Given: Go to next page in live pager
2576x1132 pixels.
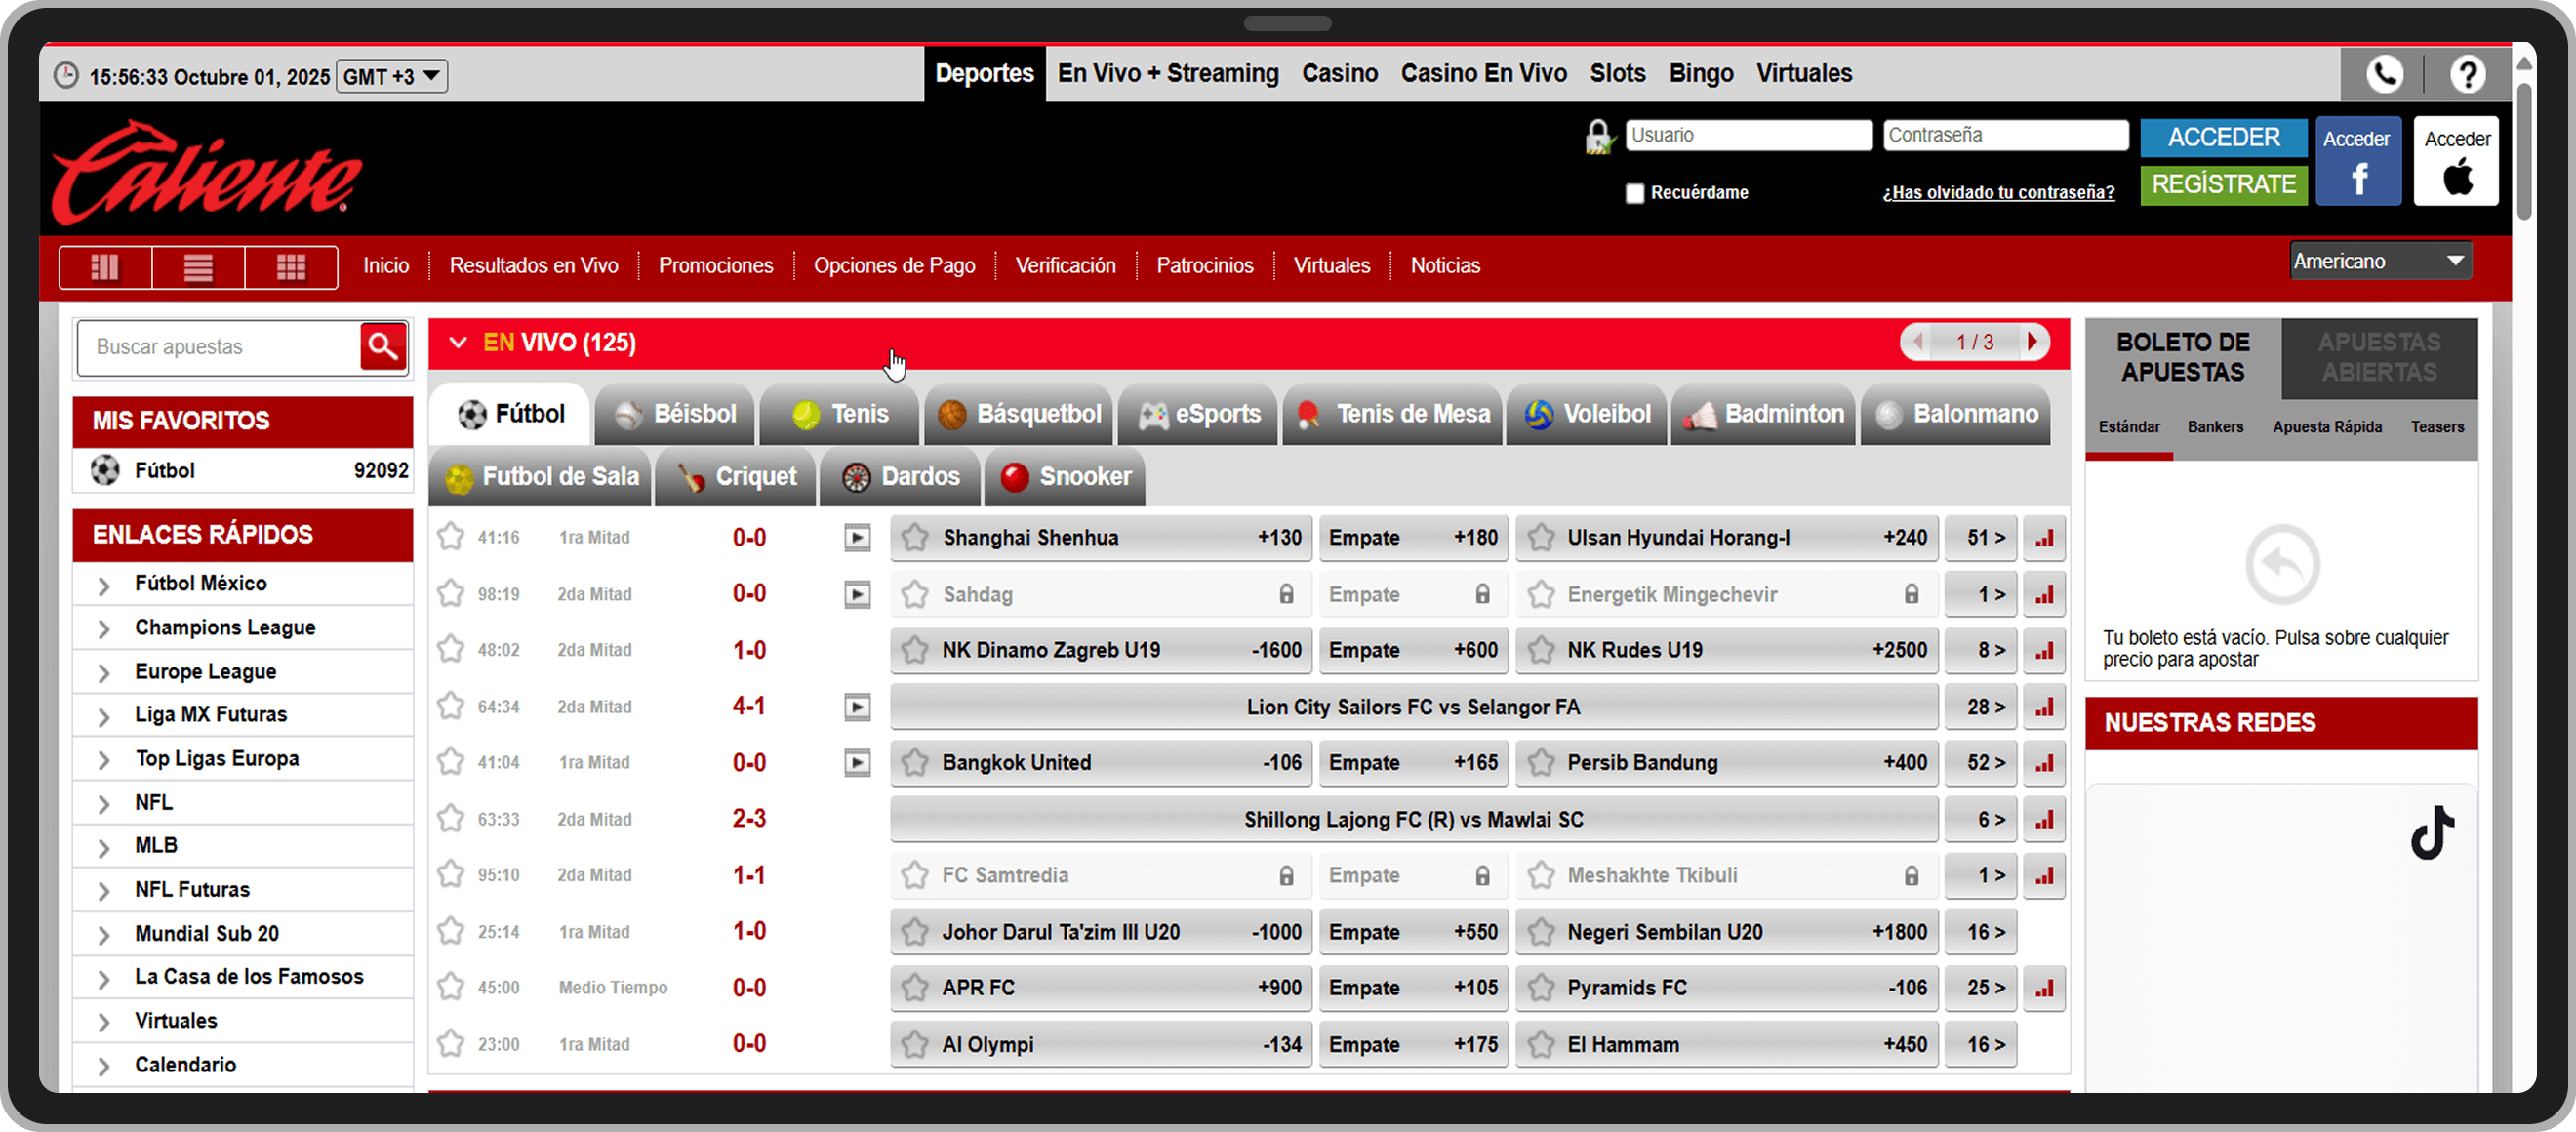Looking at the screenshot, I should [x=2032, y=342].
